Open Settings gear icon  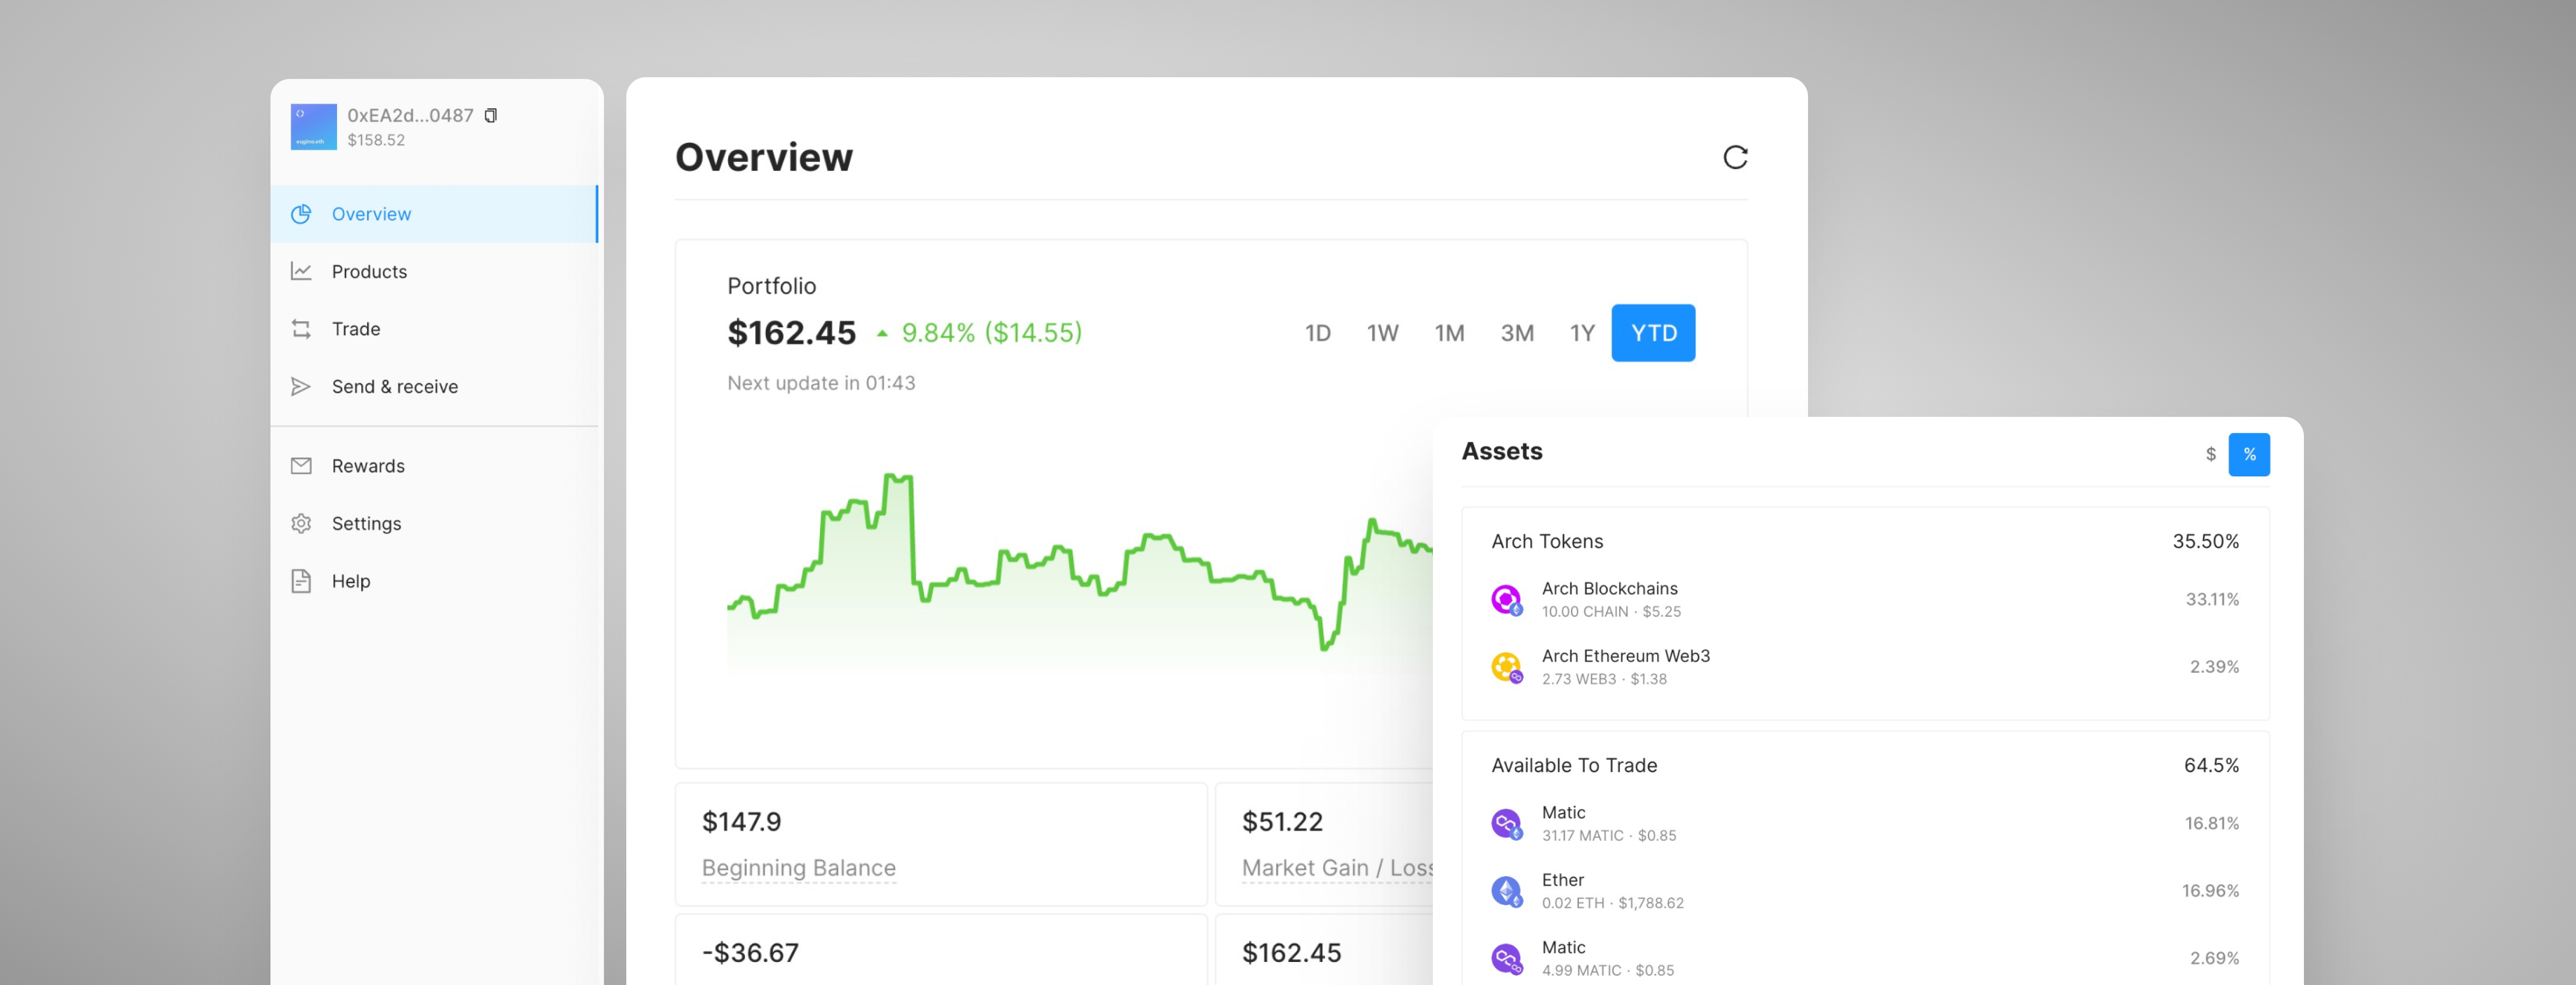[x=301, y=524]
